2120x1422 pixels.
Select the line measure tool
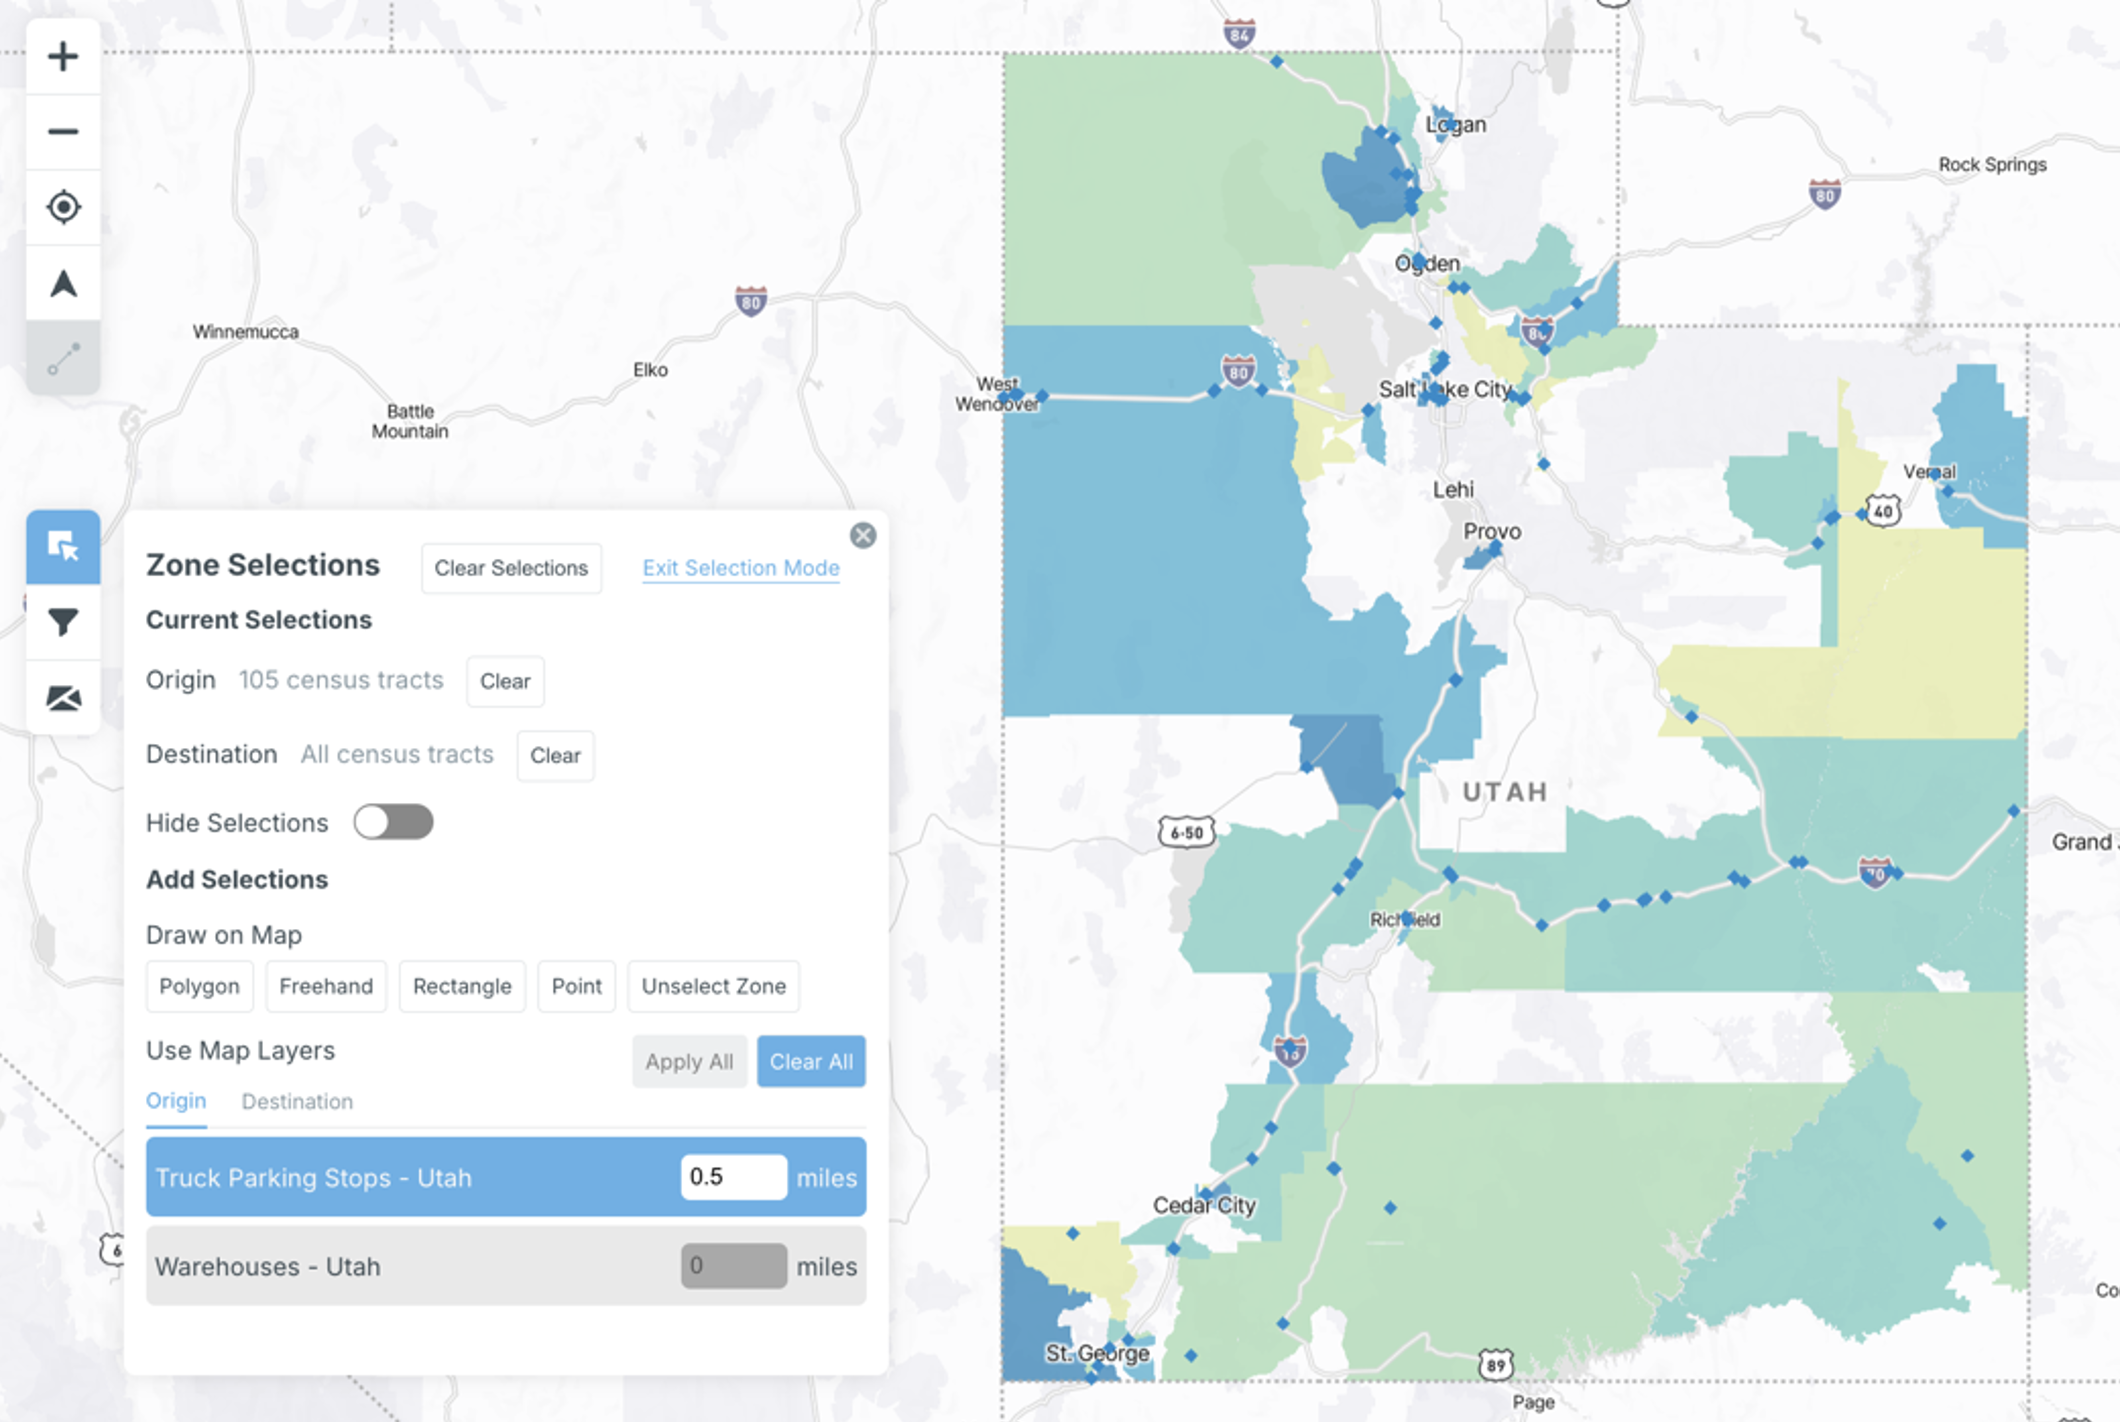coord(63,359)
